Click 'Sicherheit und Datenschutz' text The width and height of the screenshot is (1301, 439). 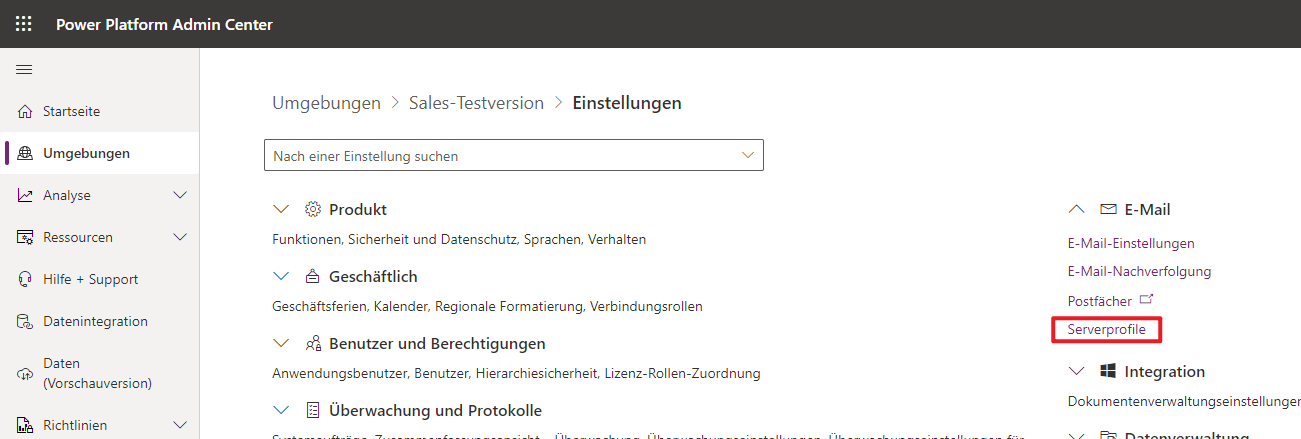(x=434, y=239)
